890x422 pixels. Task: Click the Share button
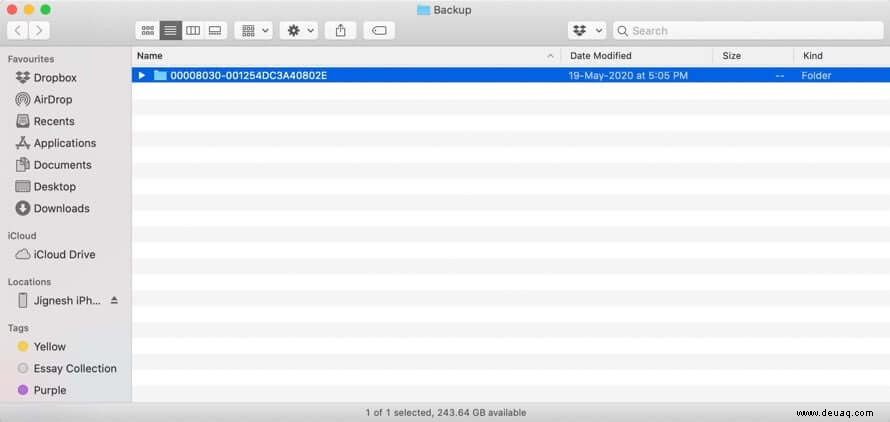341,31
